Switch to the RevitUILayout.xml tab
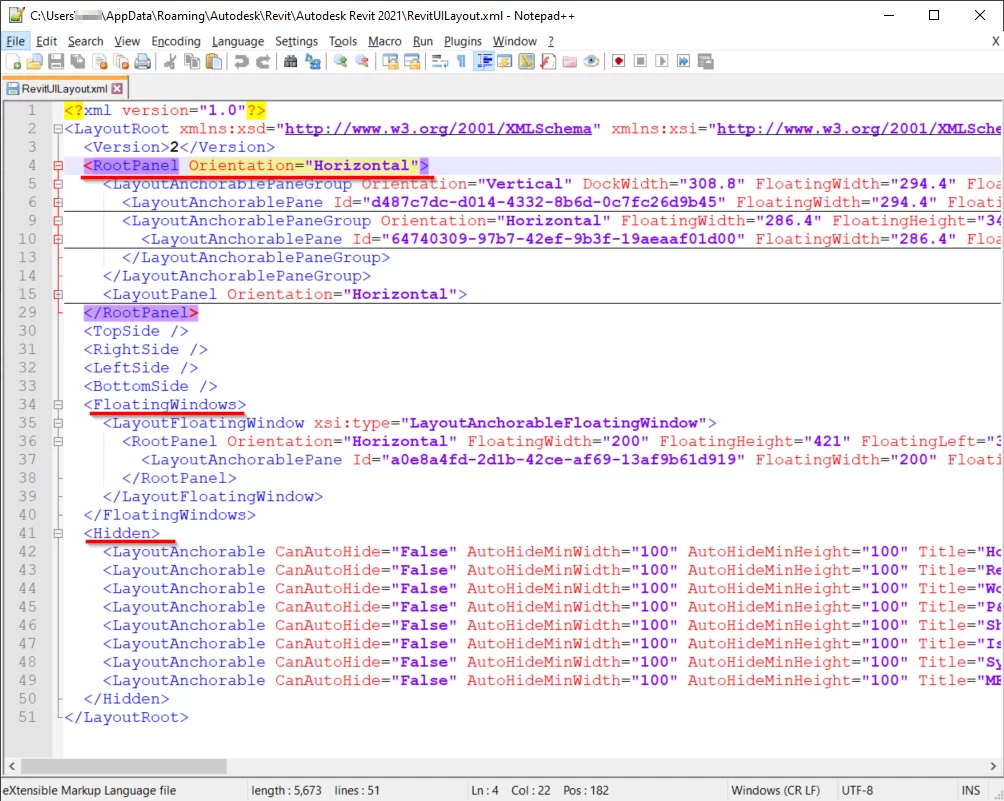 63,88
